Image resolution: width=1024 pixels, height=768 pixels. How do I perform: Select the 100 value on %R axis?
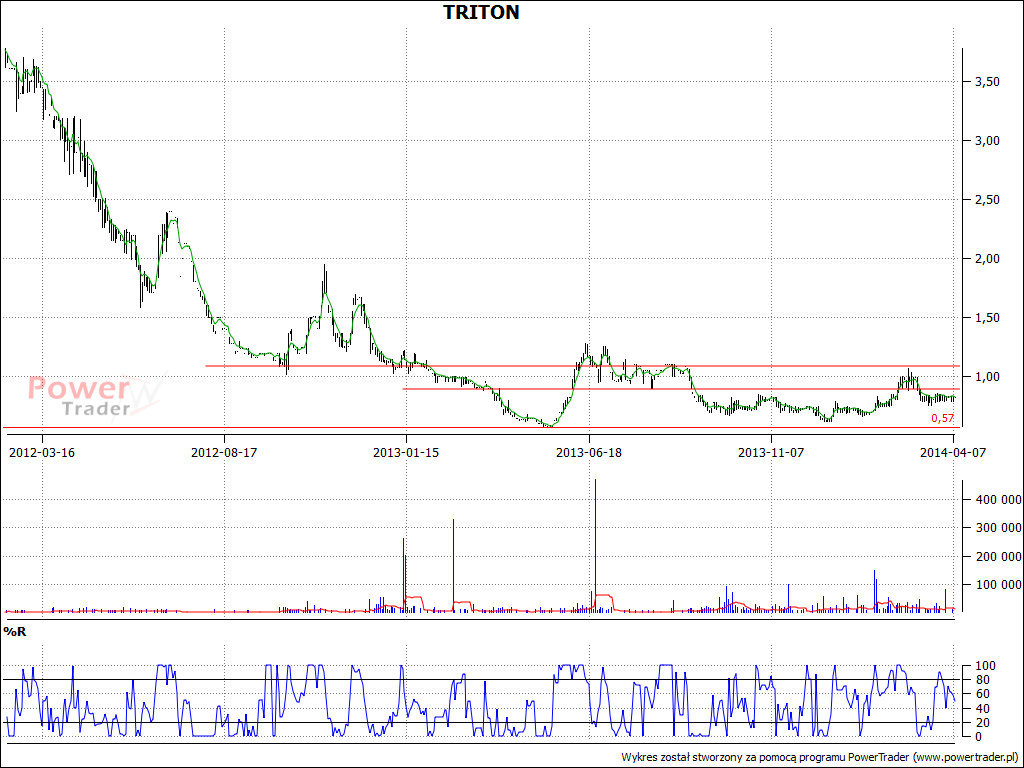985,666
